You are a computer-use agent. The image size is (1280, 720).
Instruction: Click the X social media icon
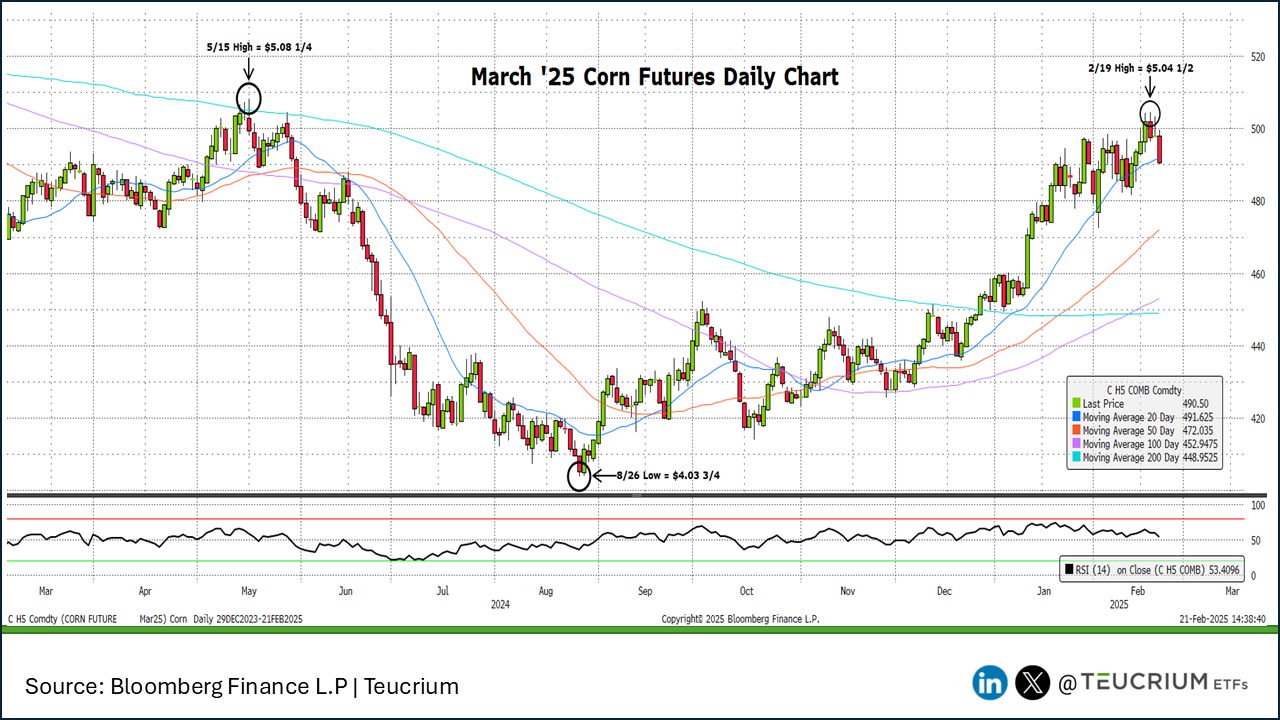[1032, 683]
